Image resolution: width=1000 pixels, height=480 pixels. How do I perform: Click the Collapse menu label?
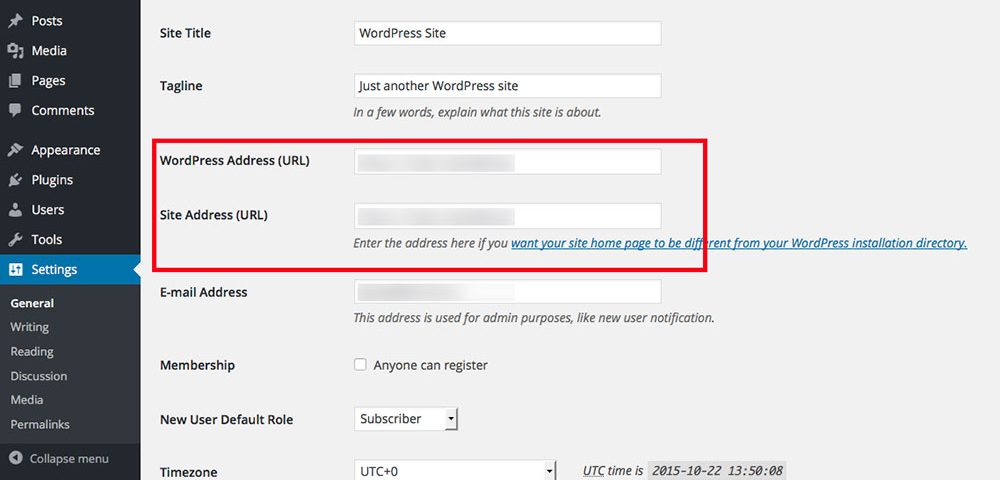pos(69,459)
